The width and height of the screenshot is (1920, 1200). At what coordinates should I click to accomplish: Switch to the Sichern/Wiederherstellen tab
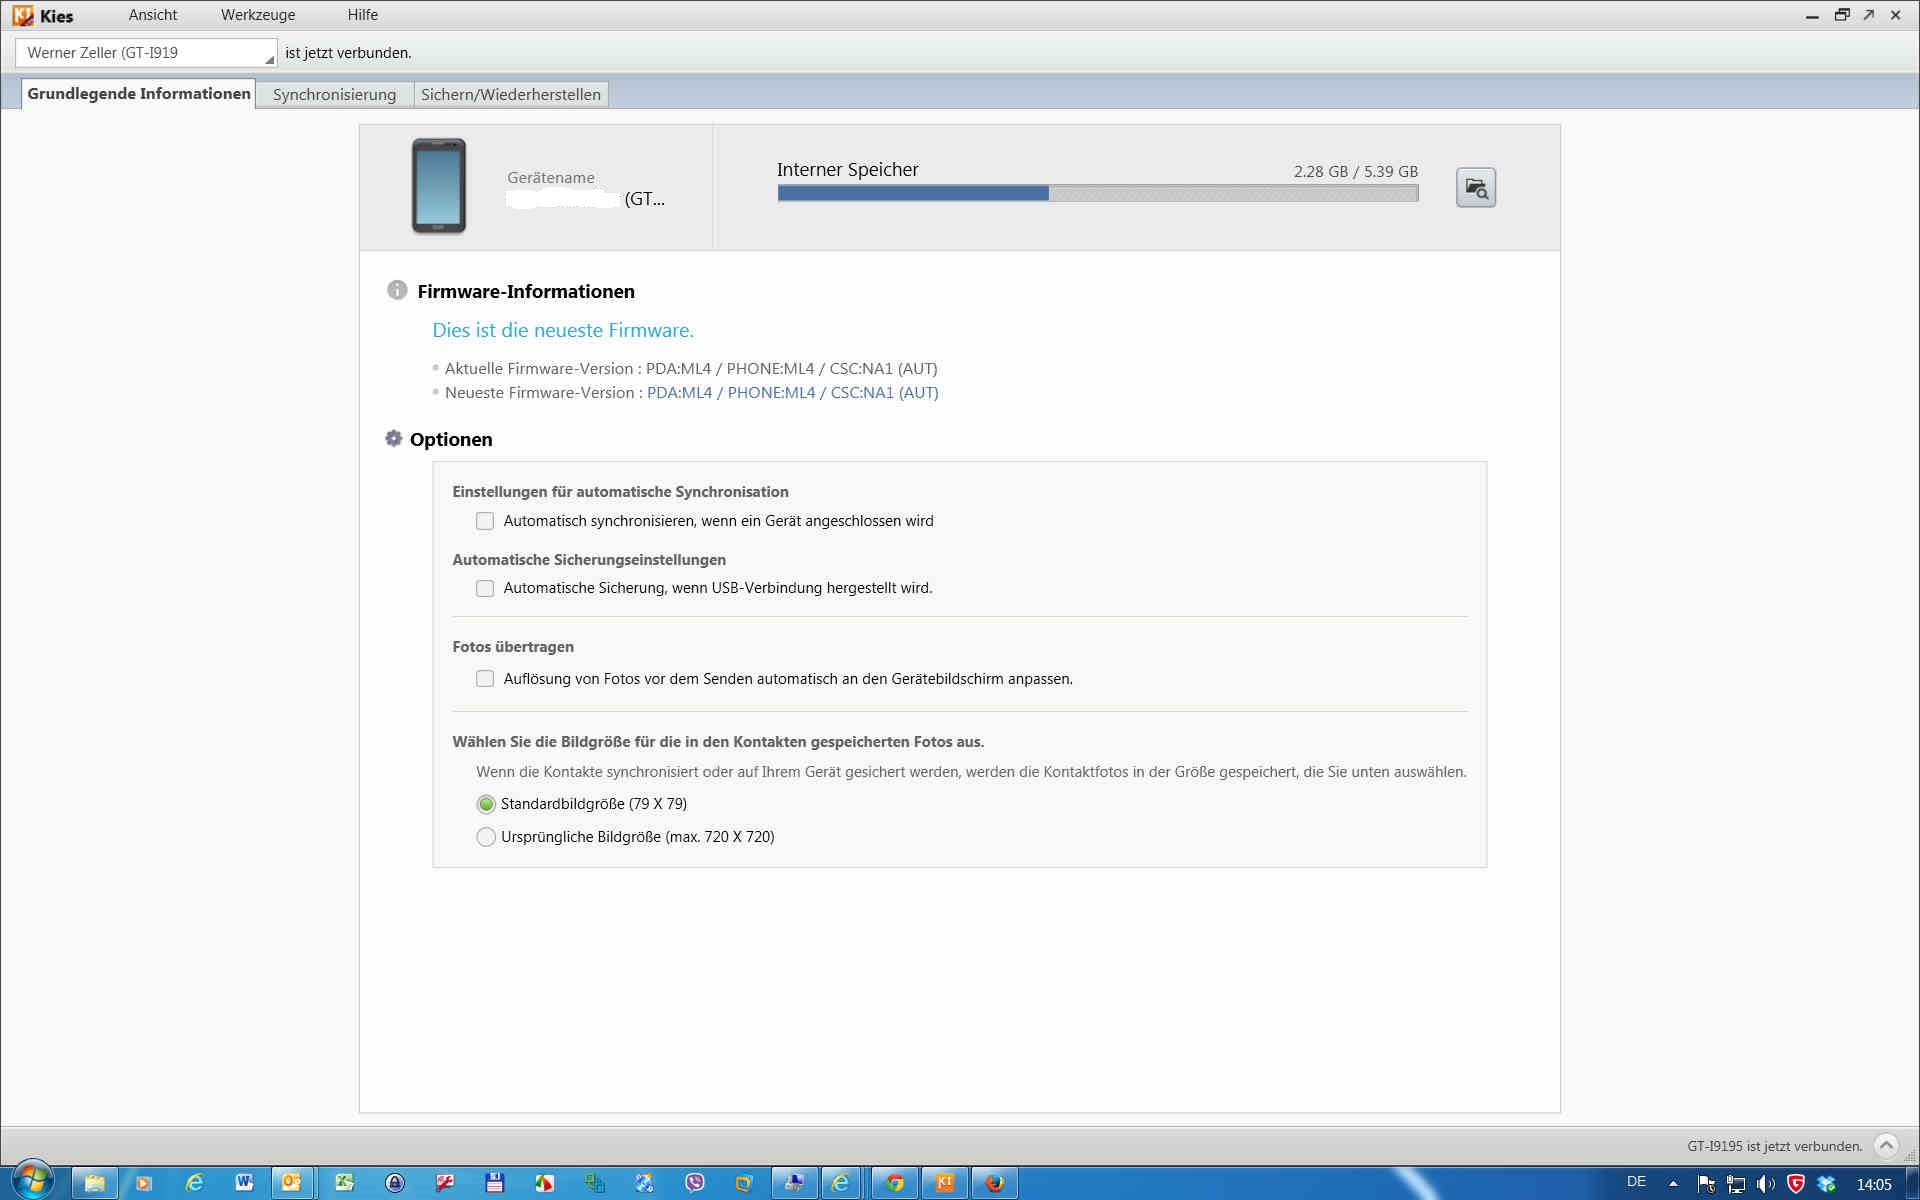(x=510, y=94)
